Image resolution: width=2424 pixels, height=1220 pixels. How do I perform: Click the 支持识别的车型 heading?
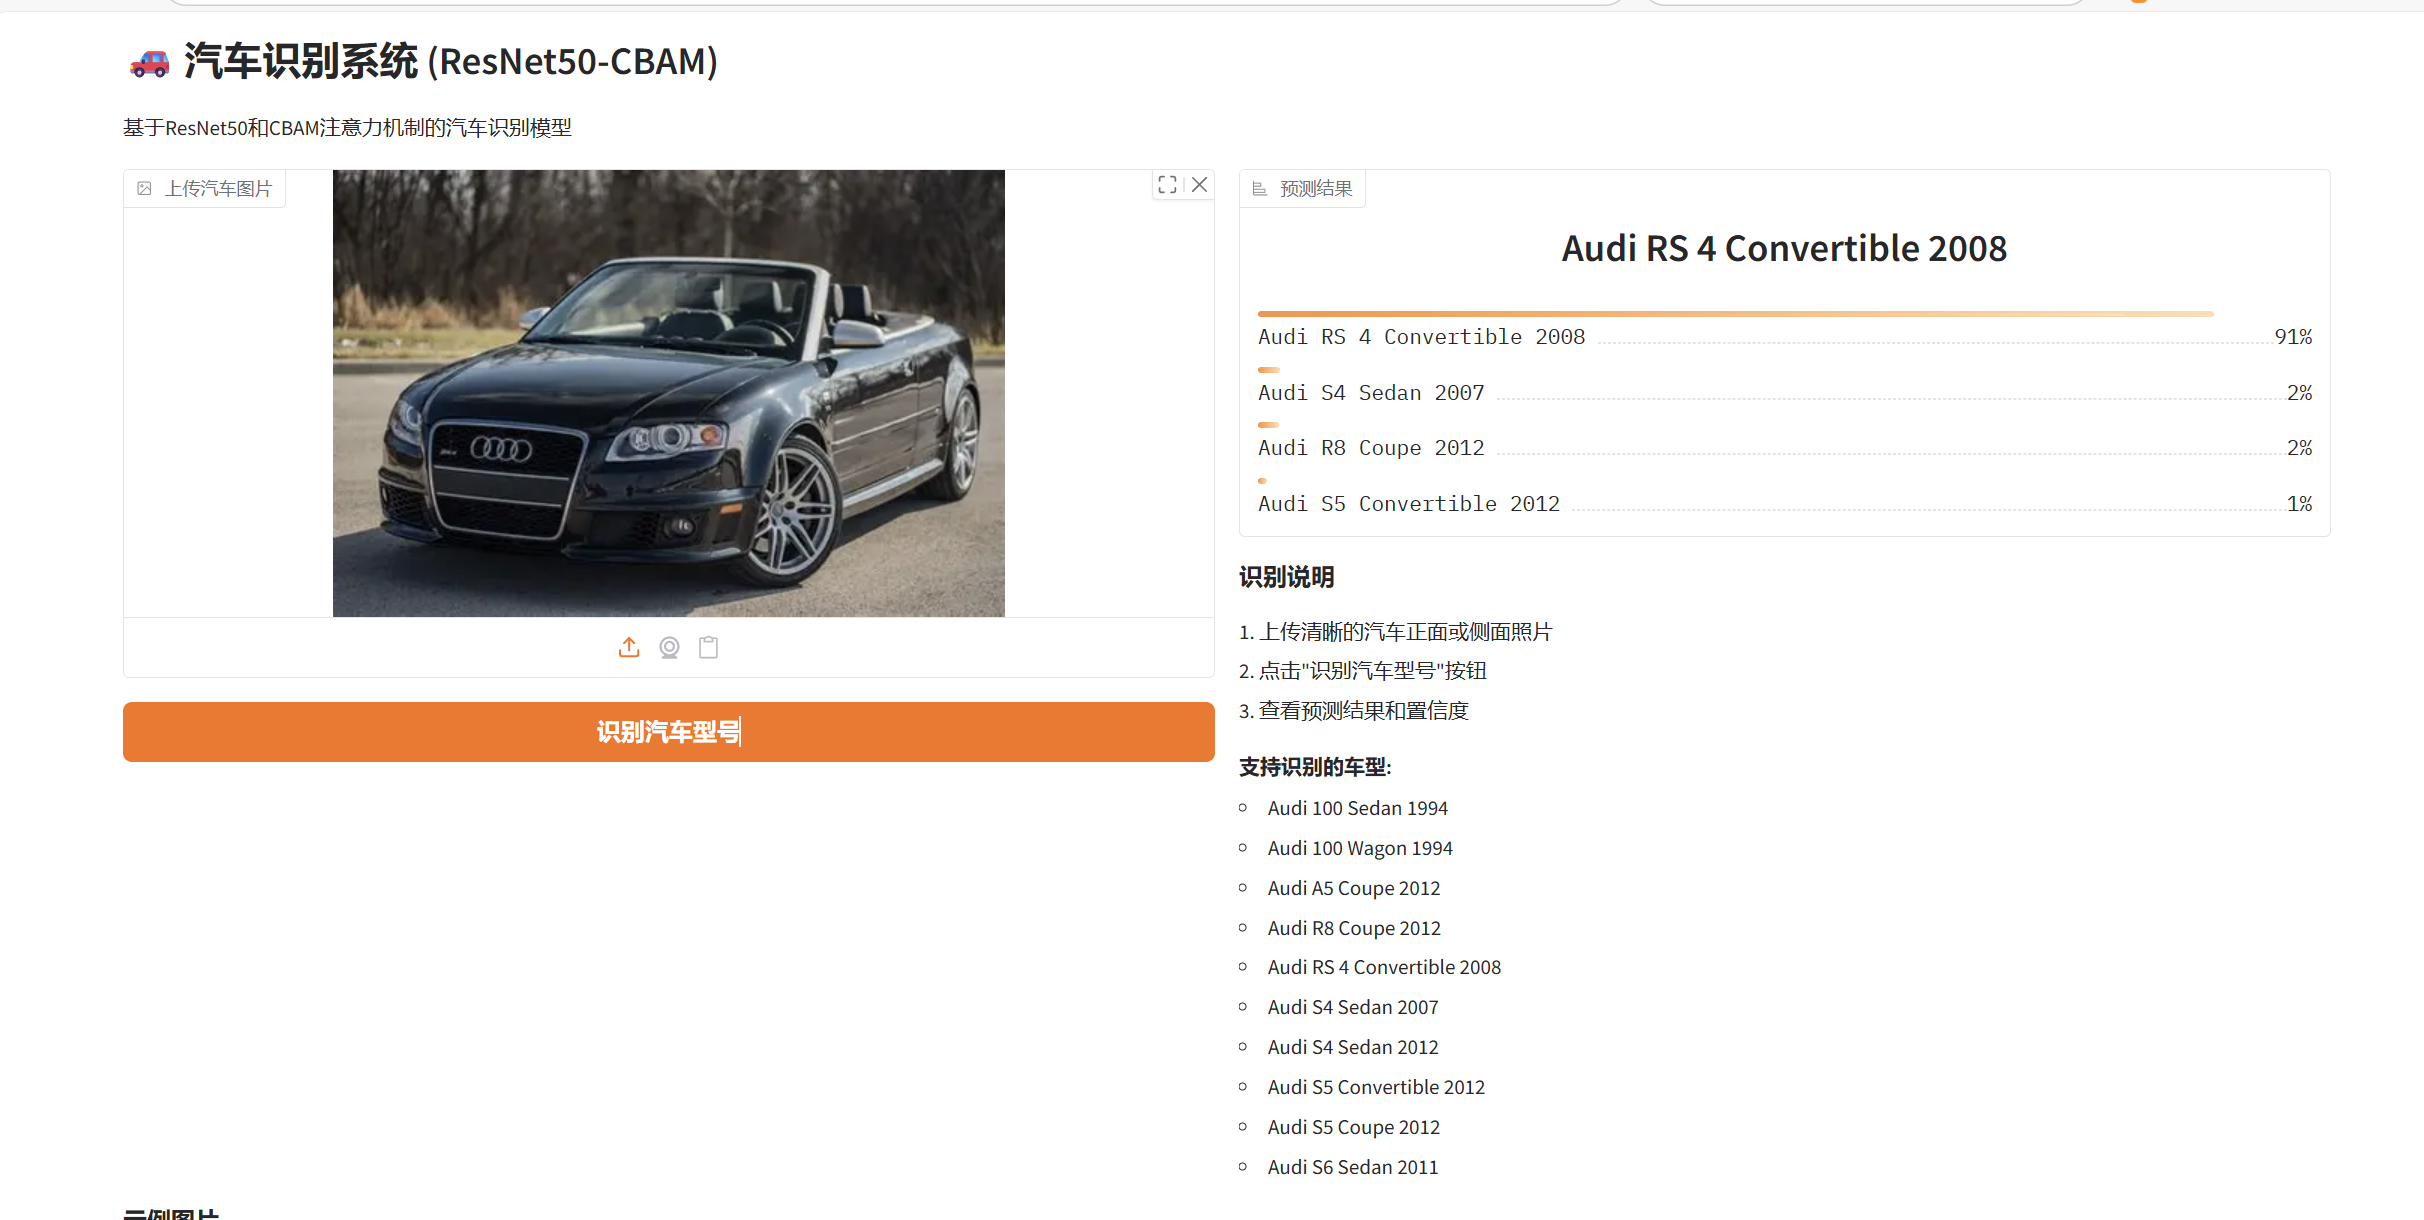click(1315, 767)
